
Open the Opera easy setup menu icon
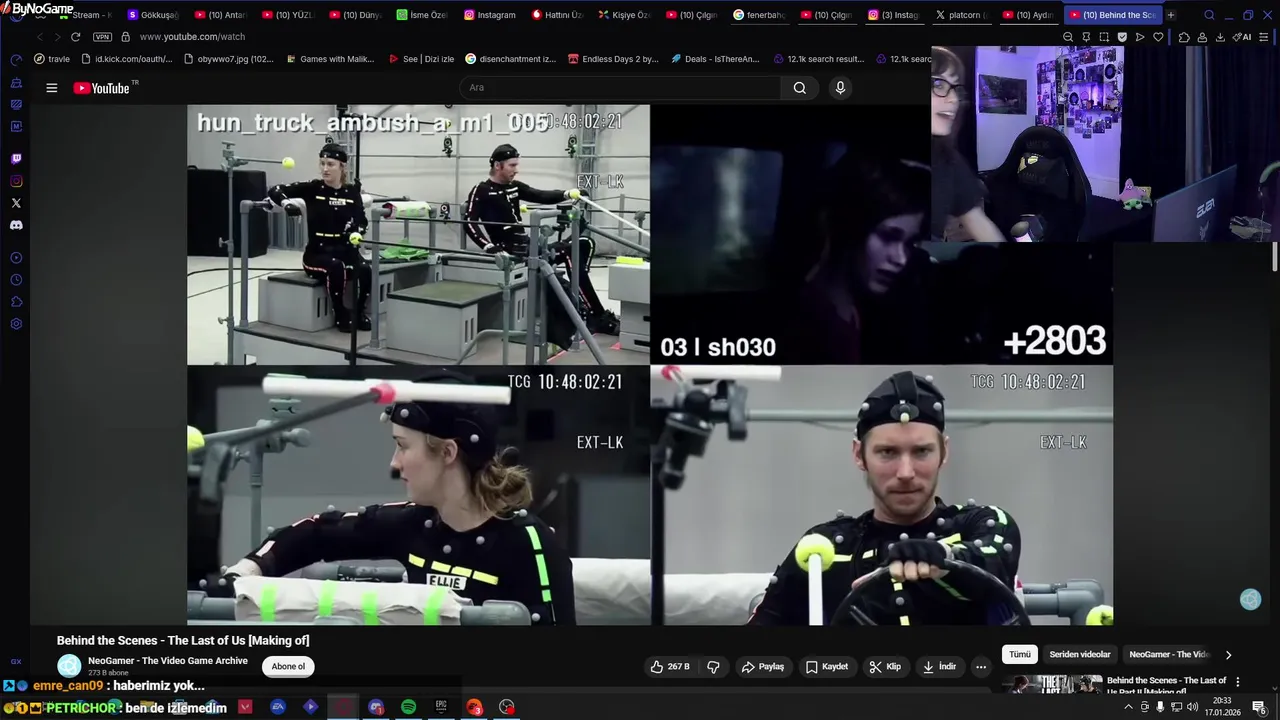click(x=1265, y=37)
